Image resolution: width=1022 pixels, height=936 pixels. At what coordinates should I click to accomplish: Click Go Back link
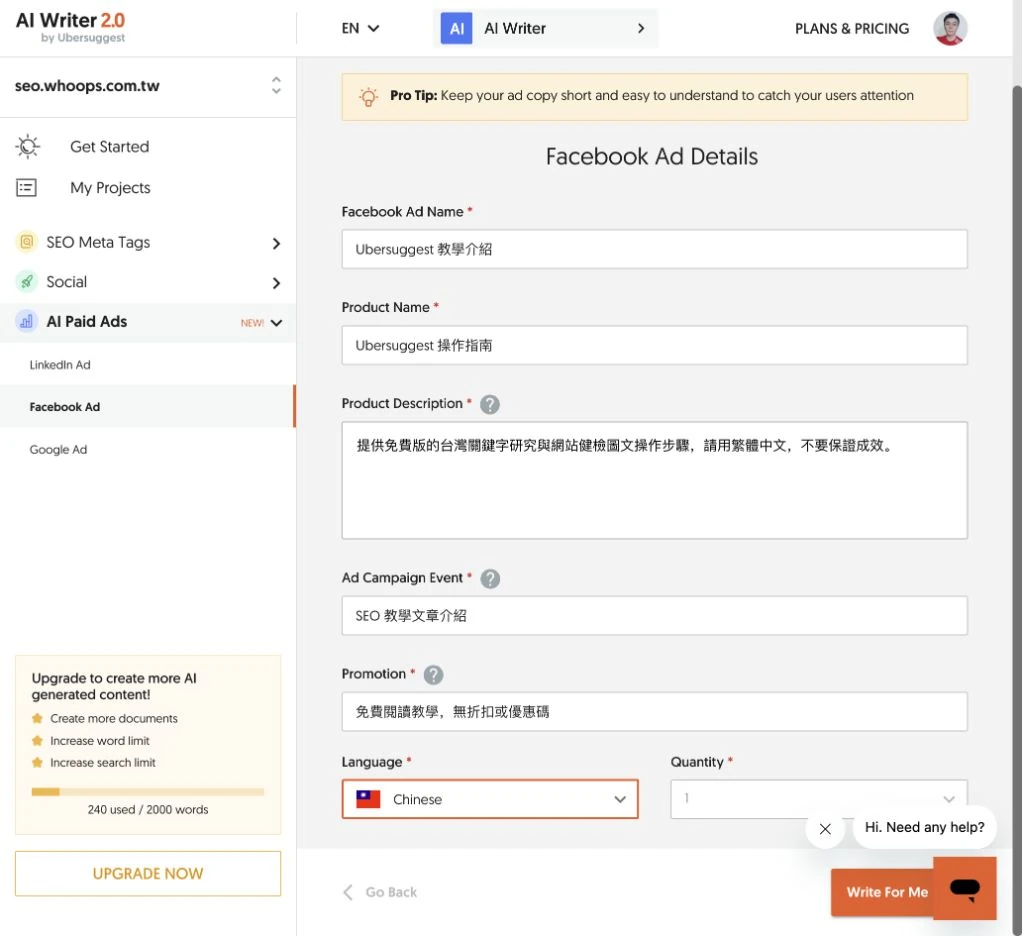(391, 892)
